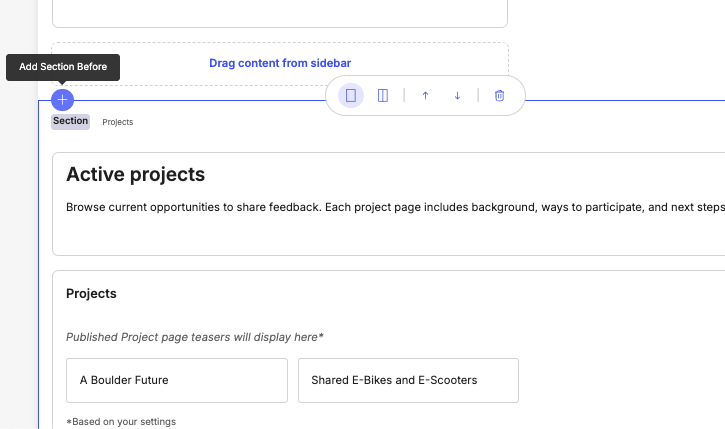
Task: Move the section down with arrow
Action: 457,96
